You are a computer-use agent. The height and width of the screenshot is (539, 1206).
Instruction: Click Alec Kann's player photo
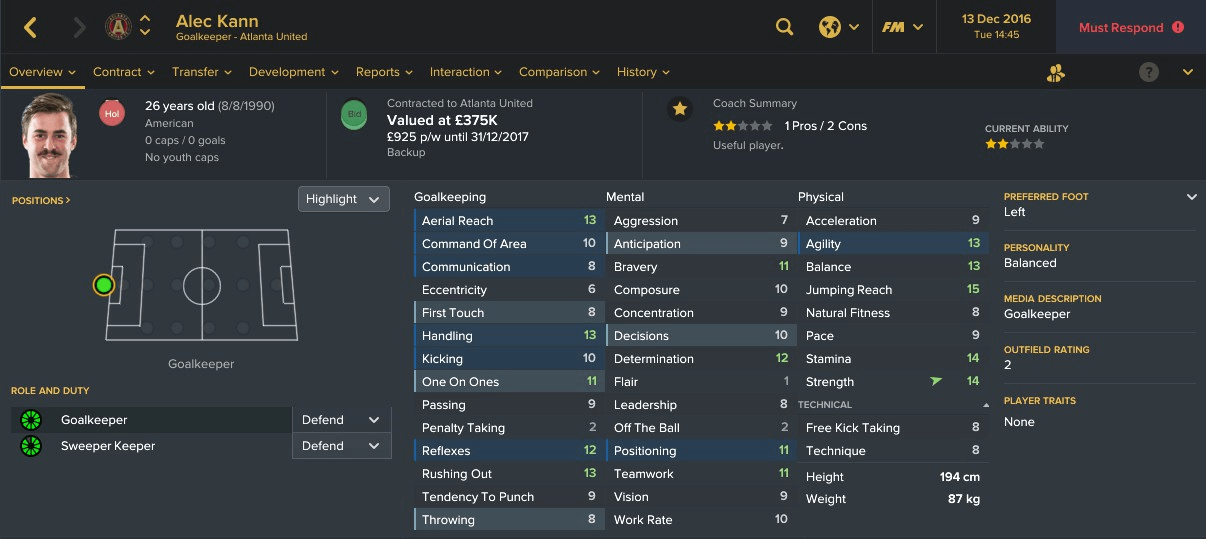click(49, 135)
